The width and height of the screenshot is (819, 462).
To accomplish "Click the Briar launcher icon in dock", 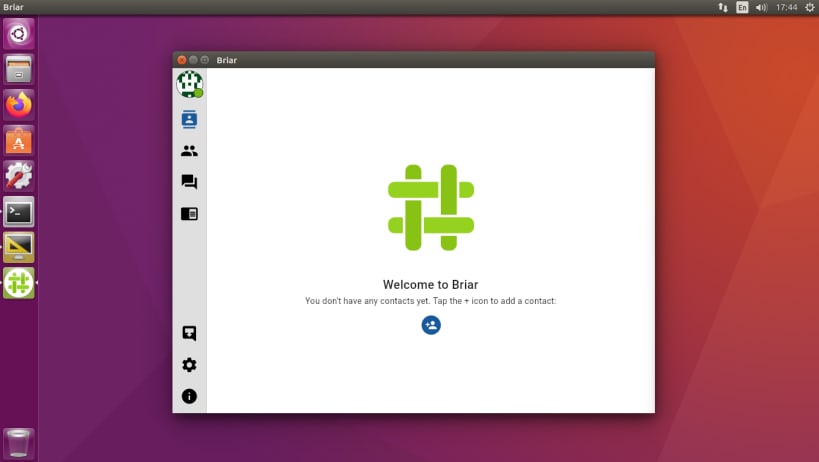I will [19, 283].
